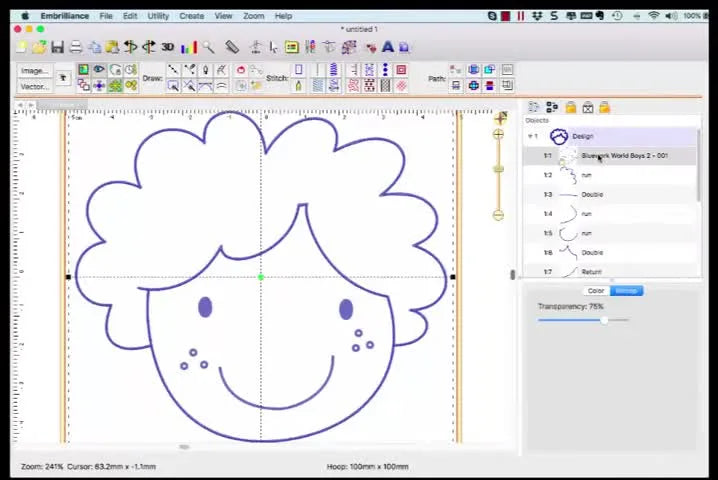This screenshot has height=480, width=718.
Task: Open the File menu
Action: 106,16
